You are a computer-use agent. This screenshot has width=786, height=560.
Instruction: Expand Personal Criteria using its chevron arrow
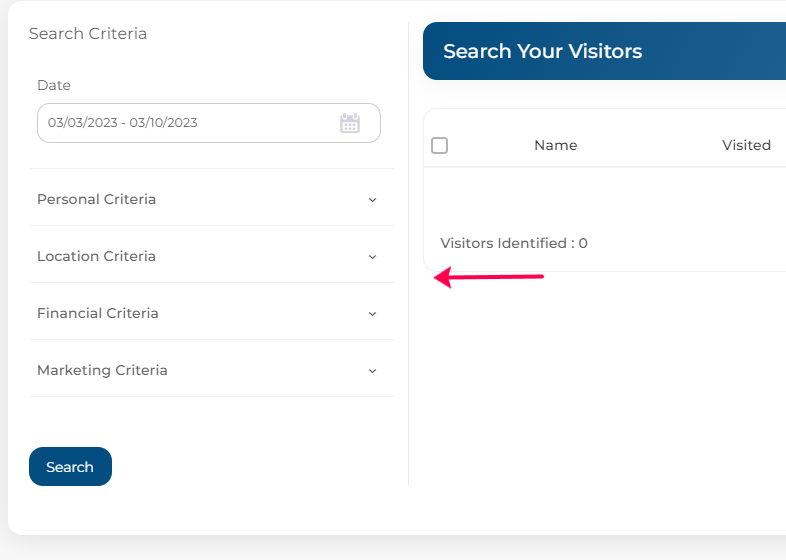pyautogui.click(x=372, y=200)
